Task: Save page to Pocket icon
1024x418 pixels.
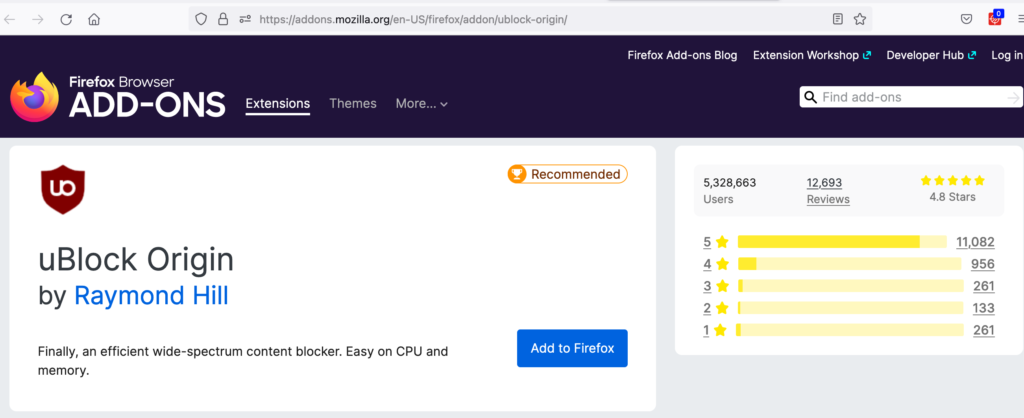Action: click(x=967, y=19)
